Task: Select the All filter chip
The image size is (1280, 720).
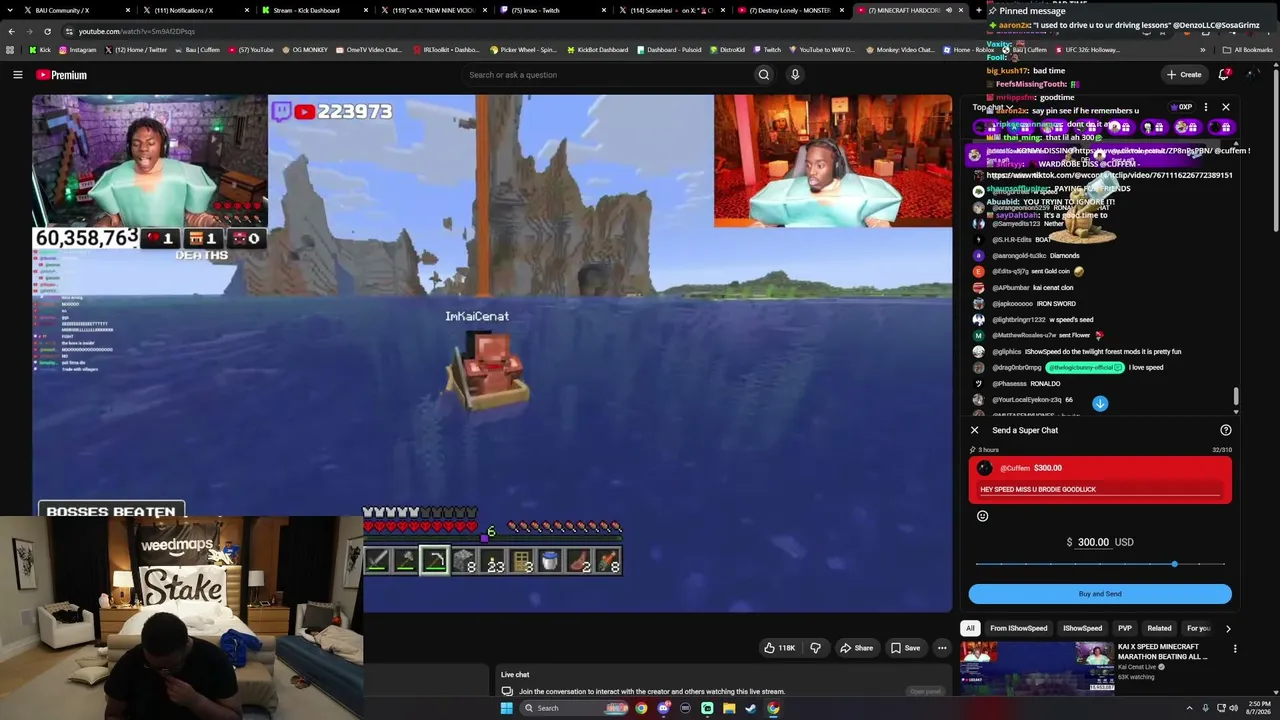Action: (970, 629)
